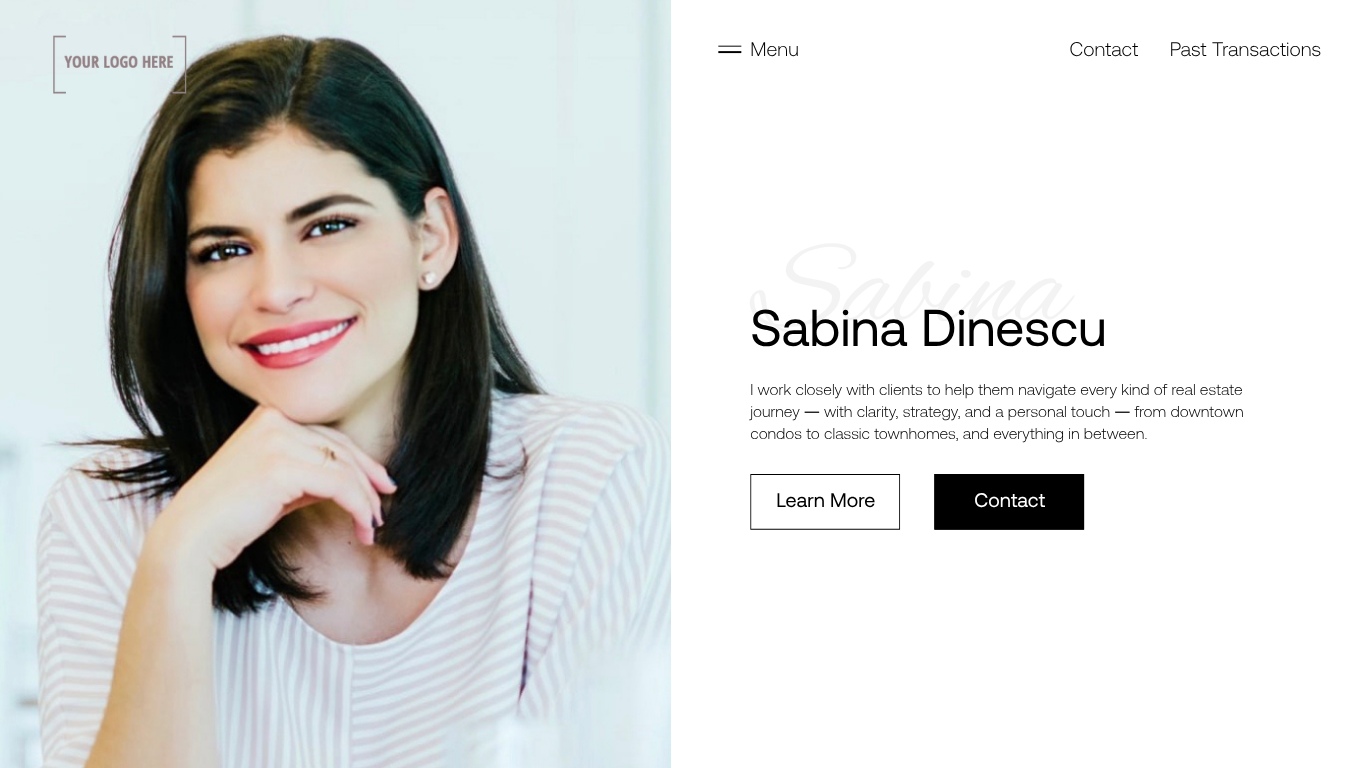This screenshot has width=1366, height=768.
Task: Select the 'Sabina Dinescu' heading
Action: point(928,328)
